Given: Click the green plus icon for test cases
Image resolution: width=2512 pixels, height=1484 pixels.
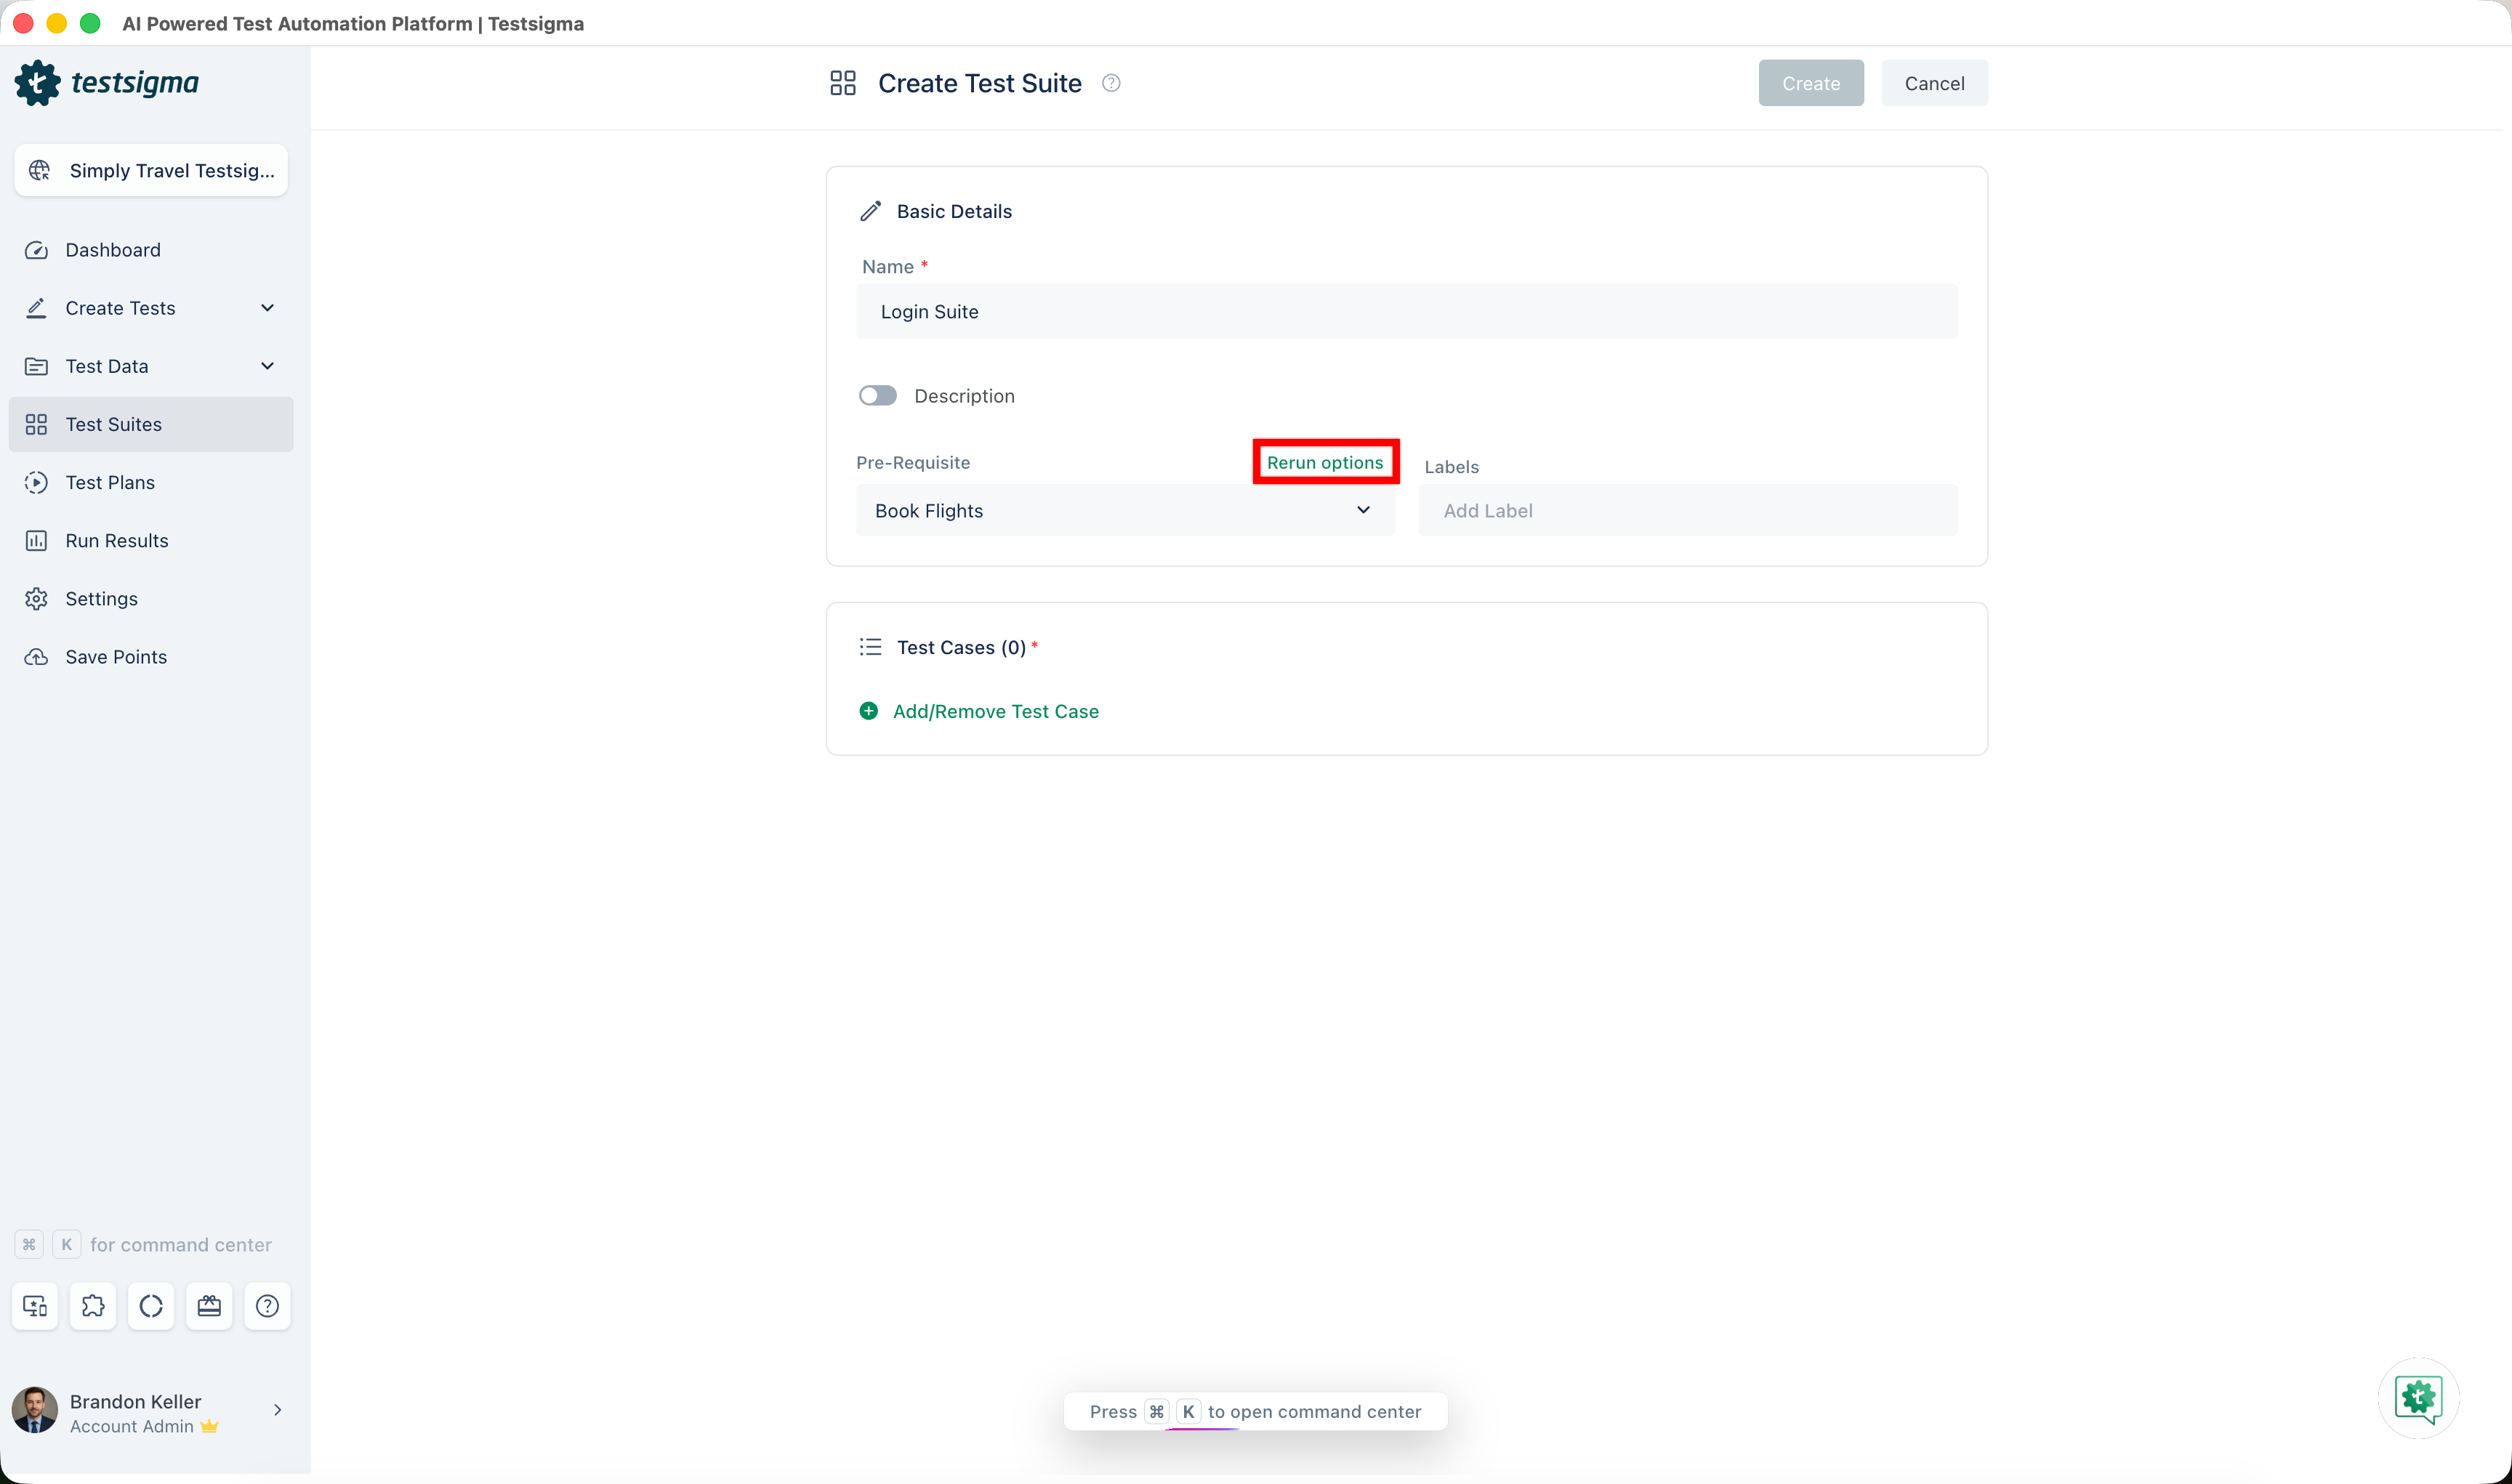Looking at the screenshot, I should pyautogui.click(x=869, y=711).
